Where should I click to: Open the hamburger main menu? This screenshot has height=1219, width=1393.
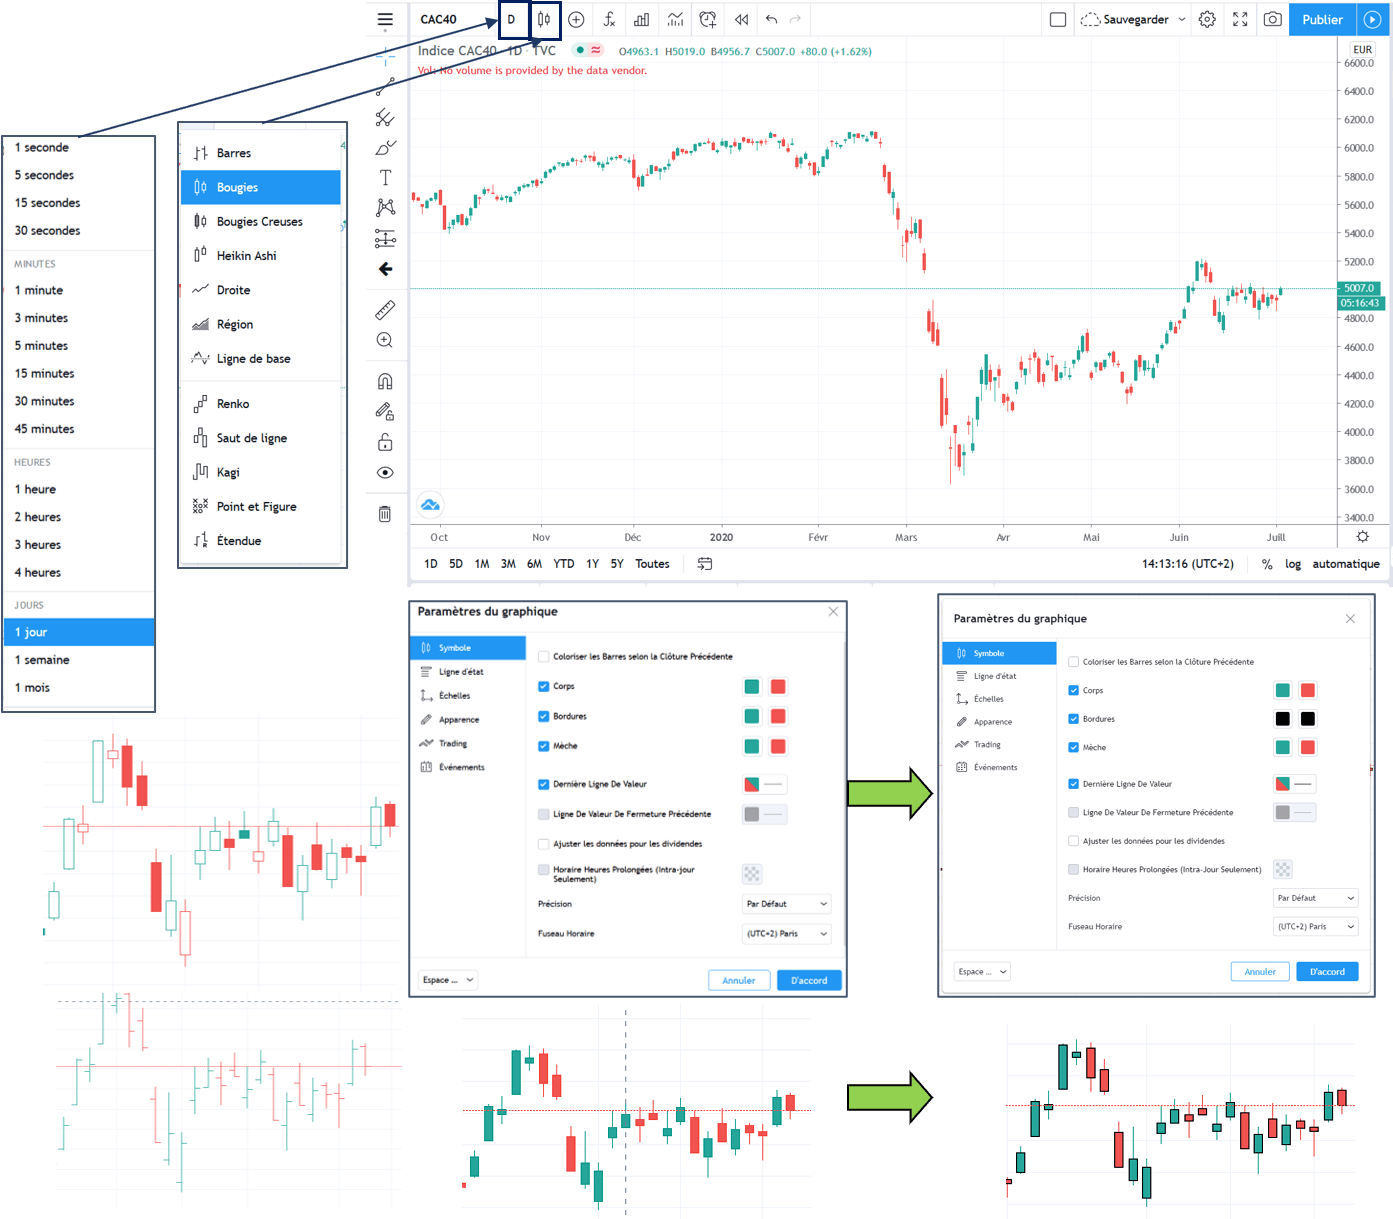[x=385, y=19]
